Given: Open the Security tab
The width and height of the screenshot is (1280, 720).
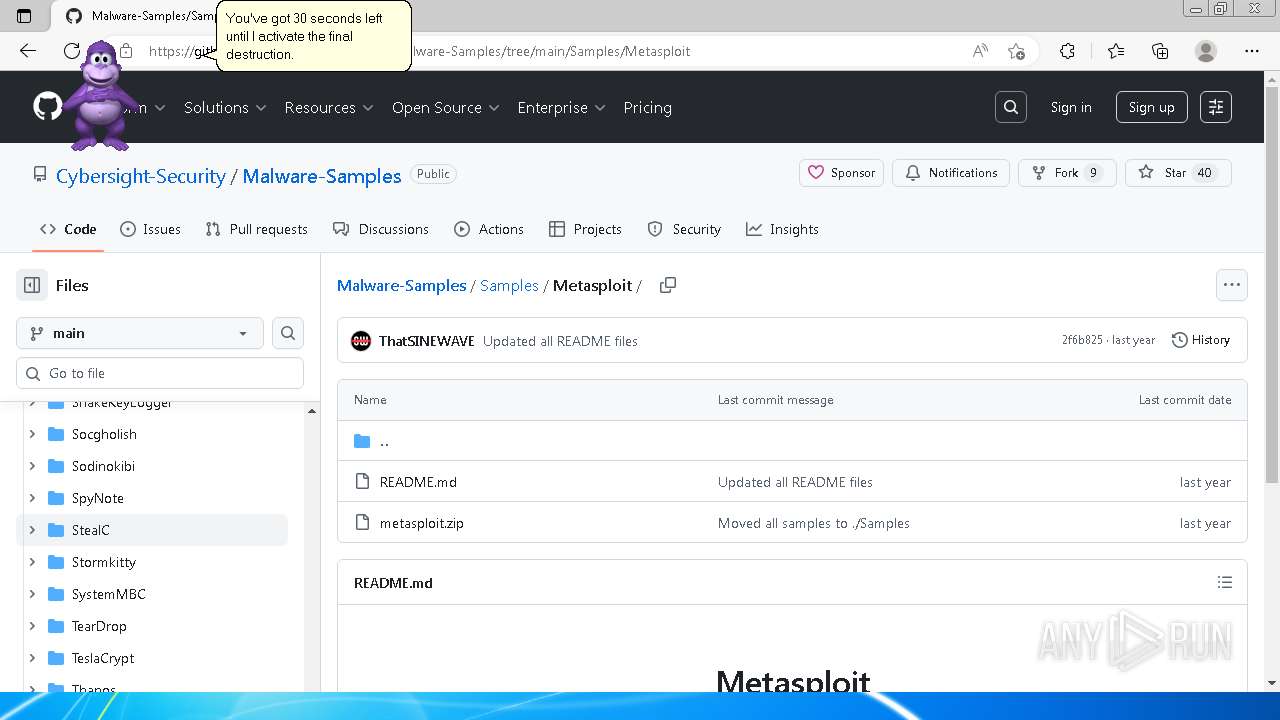Looking at the screenshot, I should pos(684,229).
